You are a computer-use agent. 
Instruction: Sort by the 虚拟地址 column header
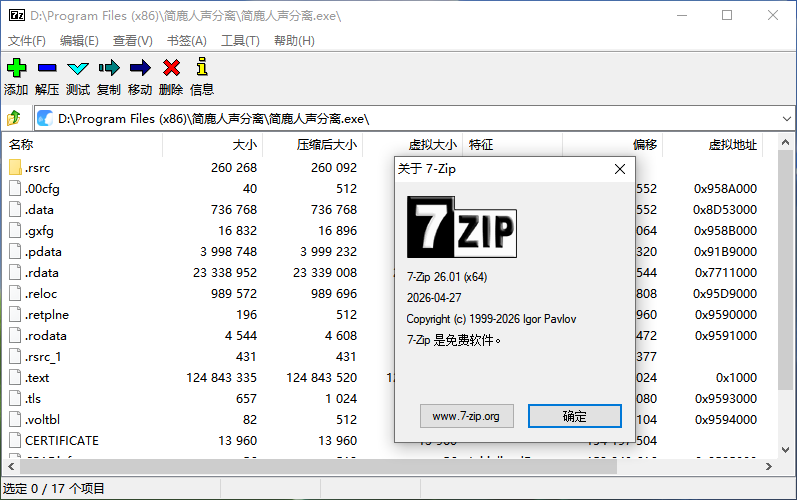click(713, 145)
